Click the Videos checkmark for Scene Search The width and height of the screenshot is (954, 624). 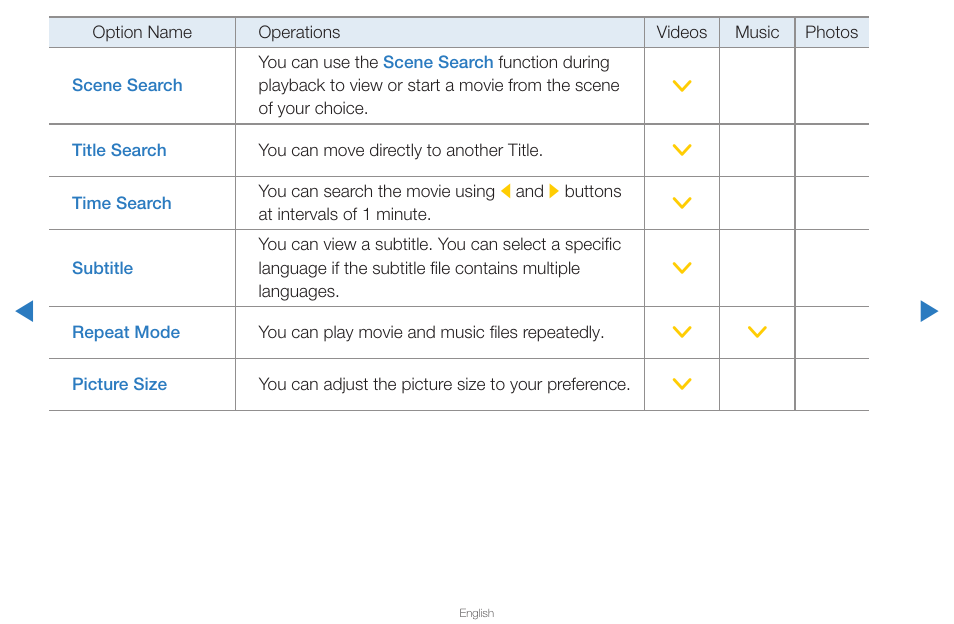point(682,86)
